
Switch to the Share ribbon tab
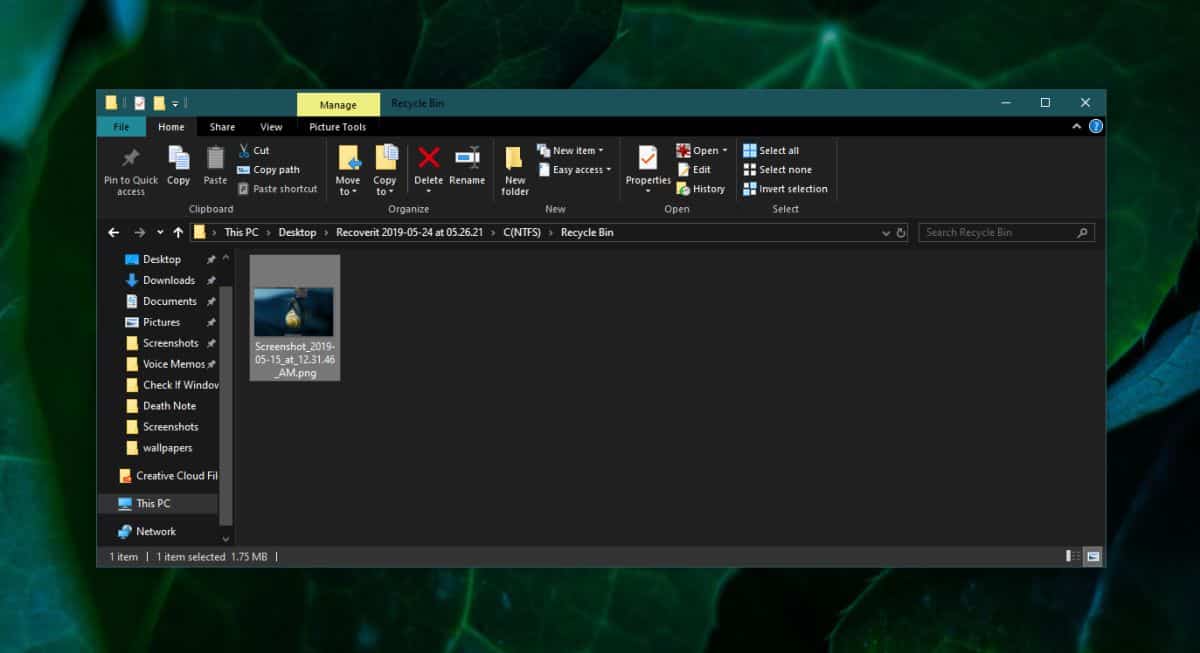click(222, 127)
